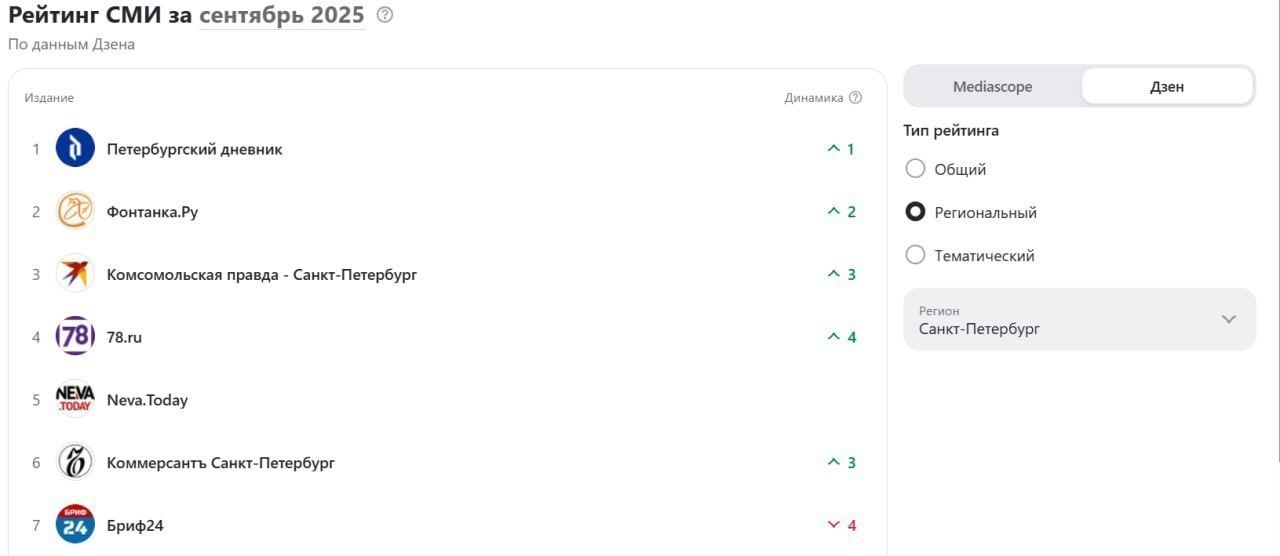Click the Коммерсантъ Санкт-Петербург logo icon
This screenshot has width=1280, height=556.
pos(75,462)
